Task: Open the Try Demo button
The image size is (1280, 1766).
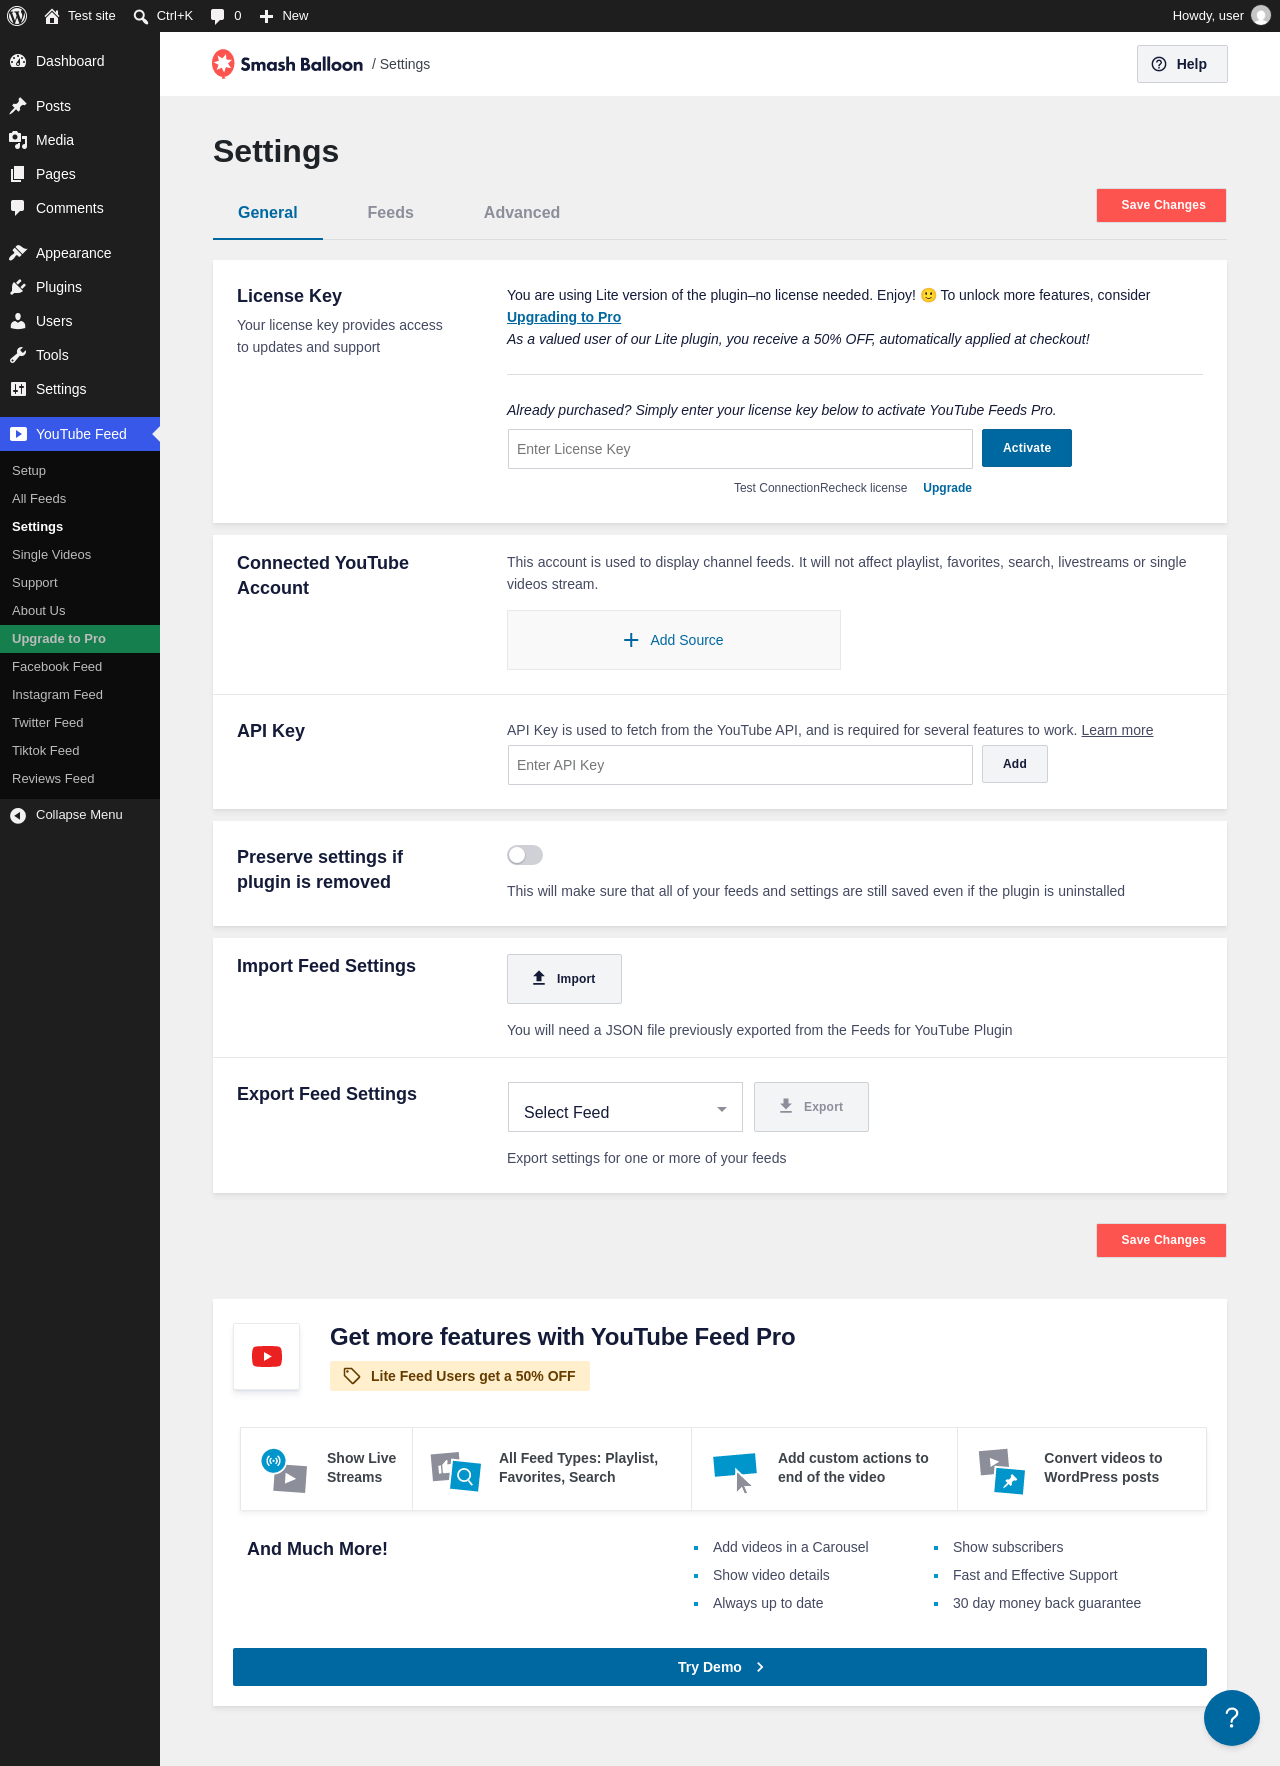Action: [720, 1667]
